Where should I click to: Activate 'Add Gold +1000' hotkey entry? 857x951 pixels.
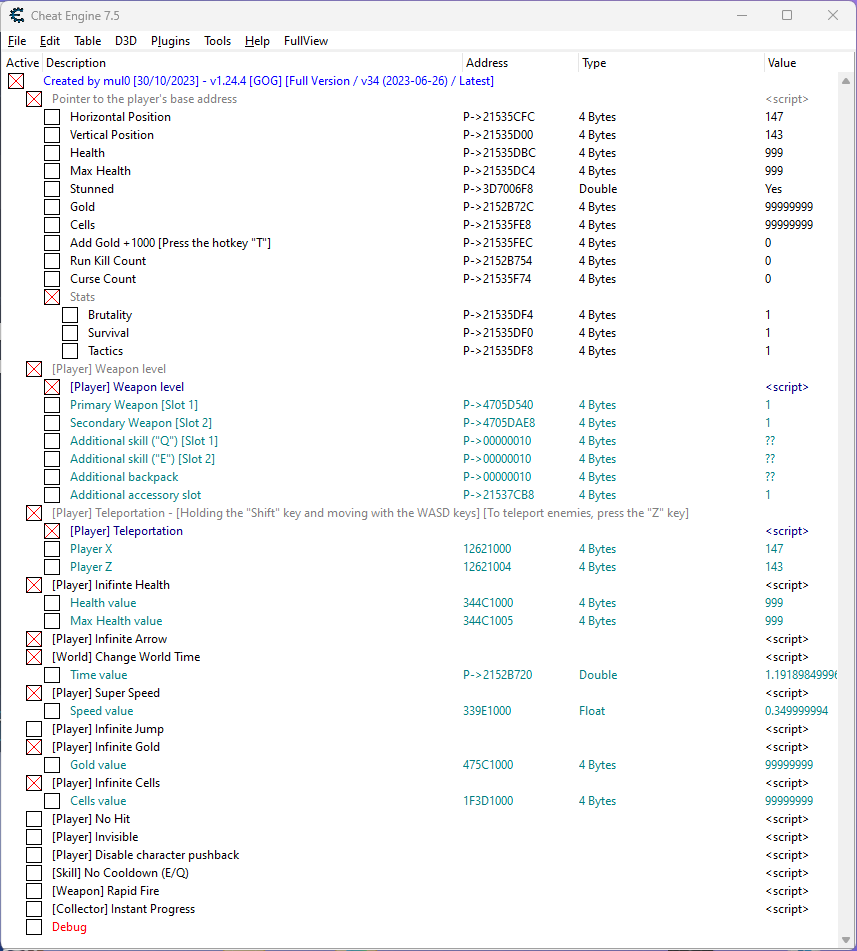click(52, 243)
